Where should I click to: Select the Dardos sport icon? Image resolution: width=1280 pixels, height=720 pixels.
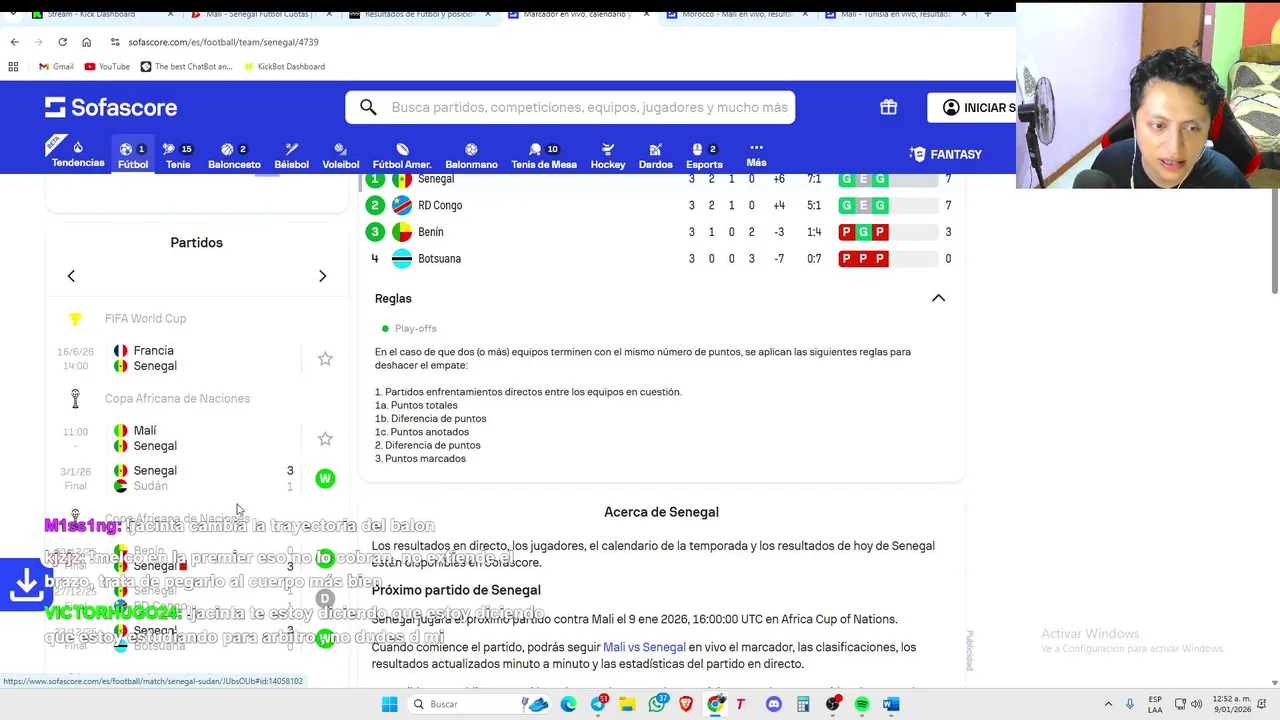[655, 154]
